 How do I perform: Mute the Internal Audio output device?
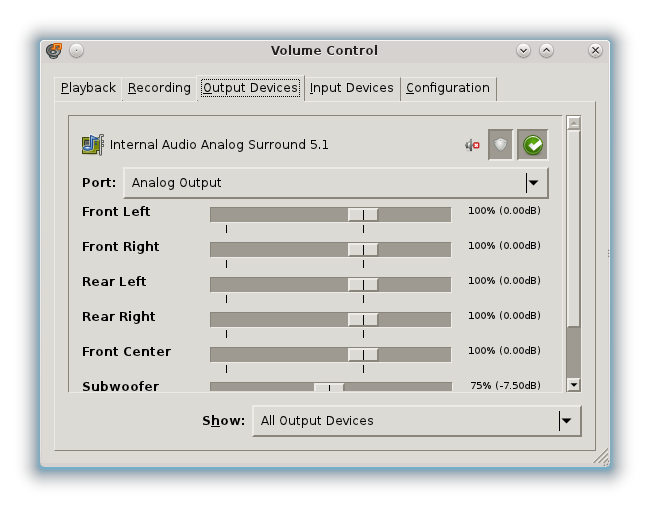[472, 145]
